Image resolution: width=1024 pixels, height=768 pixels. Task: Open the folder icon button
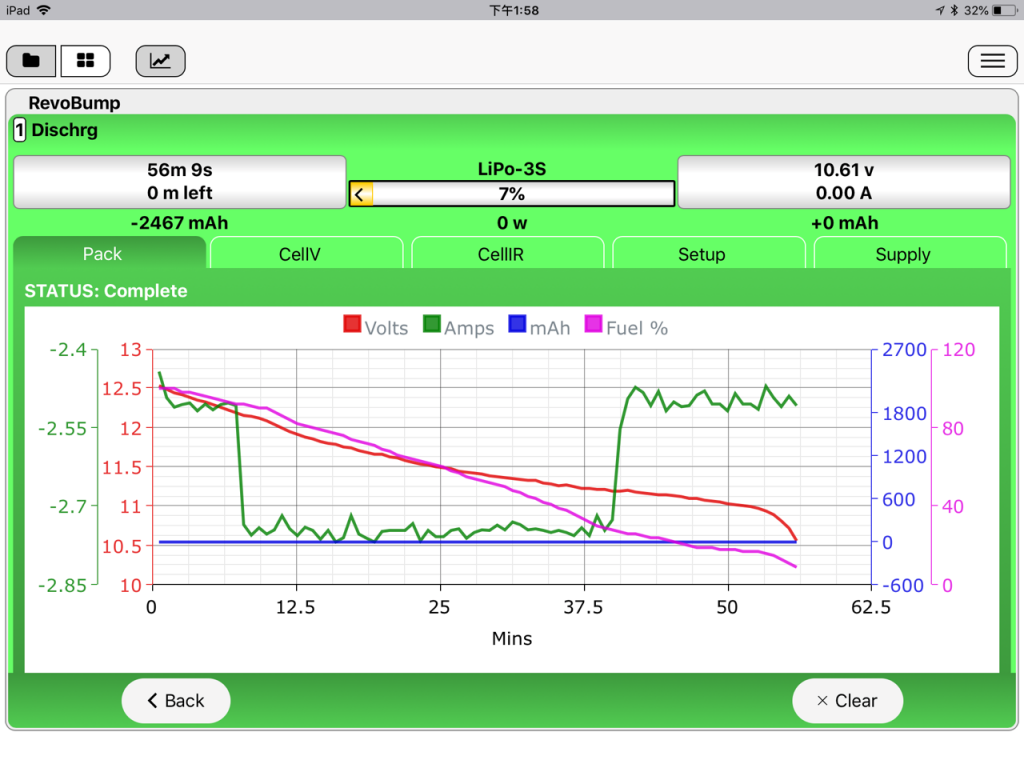31,61
